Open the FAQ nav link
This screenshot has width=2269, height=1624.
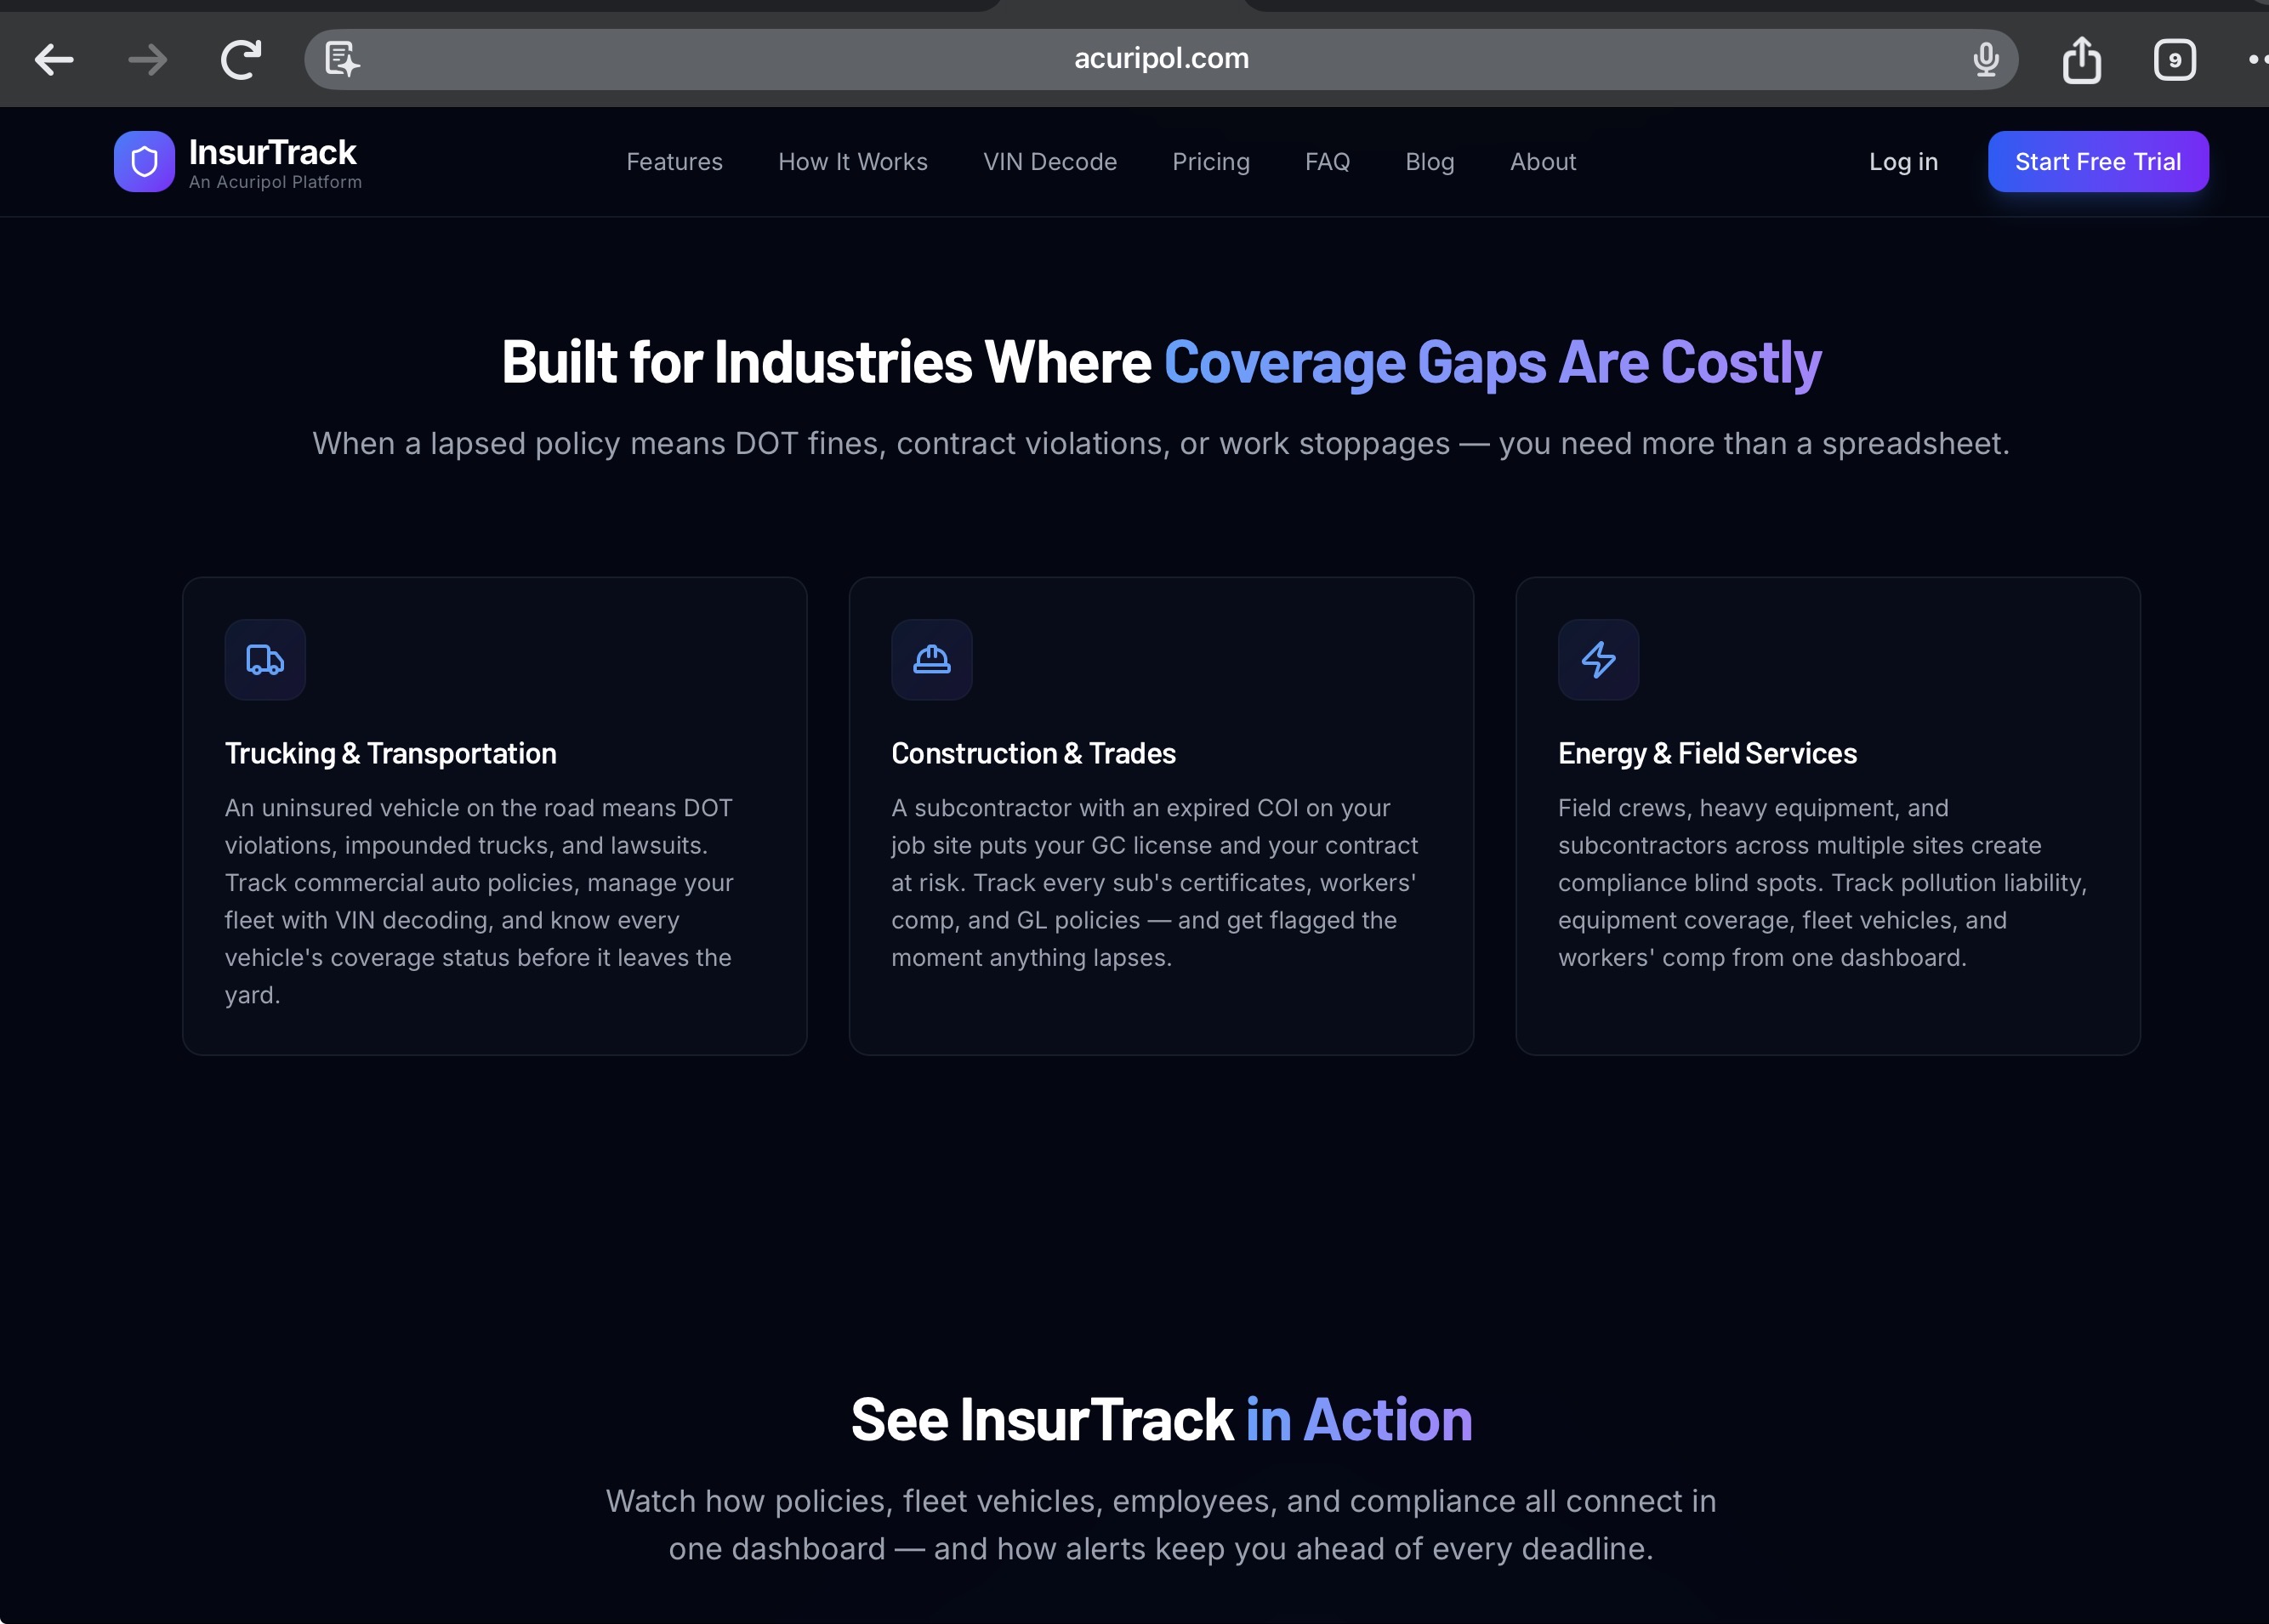[x=1327, y=162]
